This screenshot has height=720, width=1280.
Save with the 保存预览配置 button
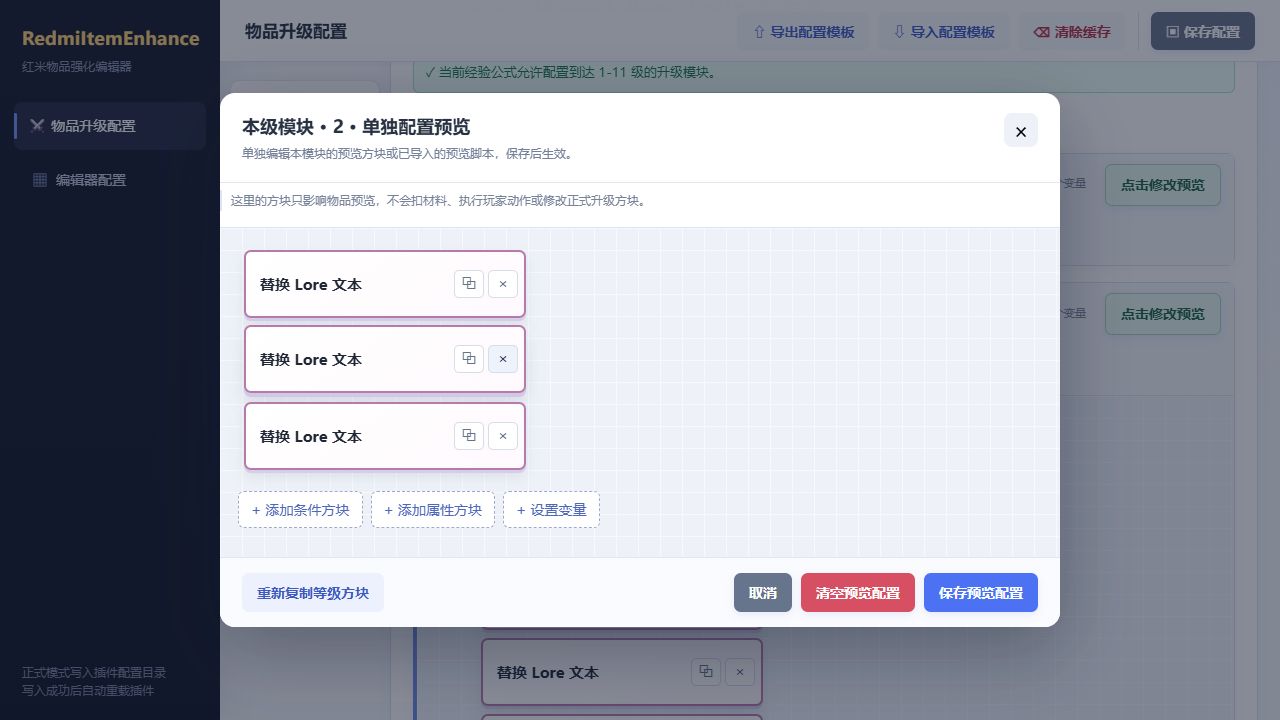click(x=981, y=593)
